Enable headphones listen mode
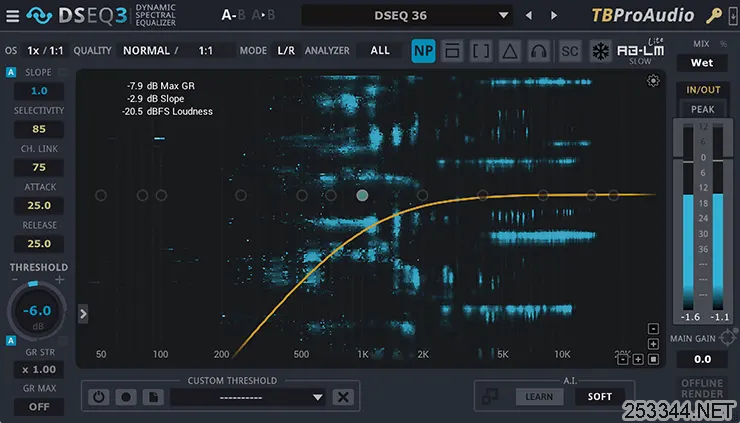This screenshot has width=740, height=423. [539, 51]
